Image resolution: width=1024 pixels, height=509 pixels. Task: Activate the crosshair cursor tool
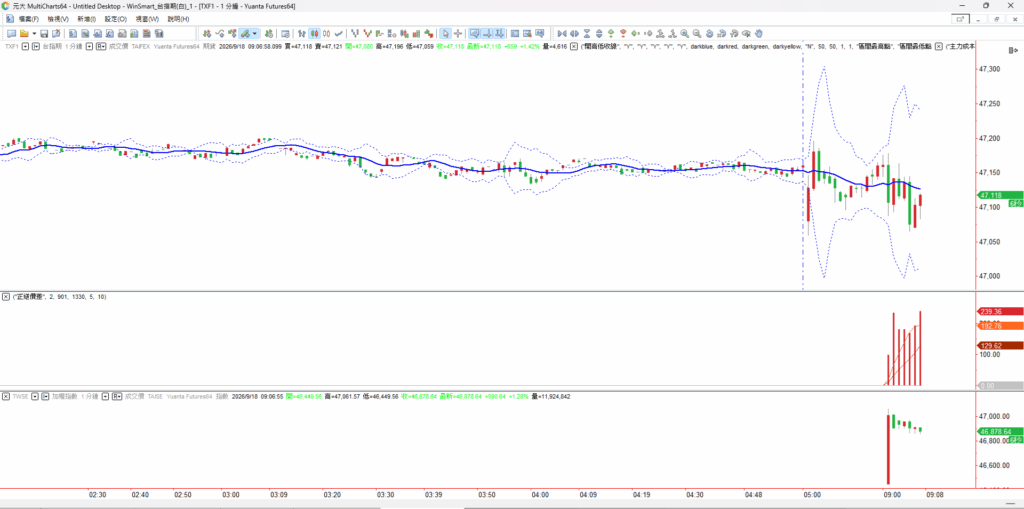tap(458, 33)
